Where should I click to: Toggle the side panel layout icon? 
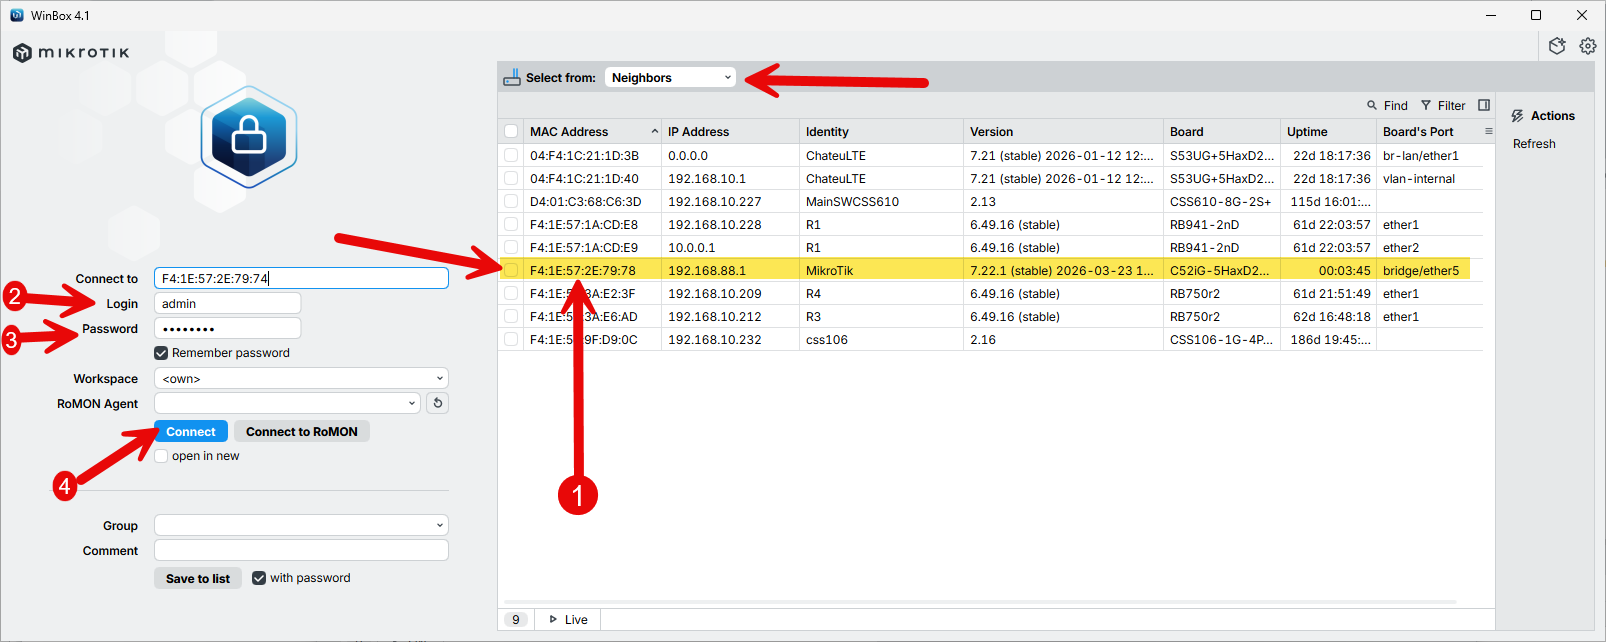pyautogui.click(x=1484, y=105)
